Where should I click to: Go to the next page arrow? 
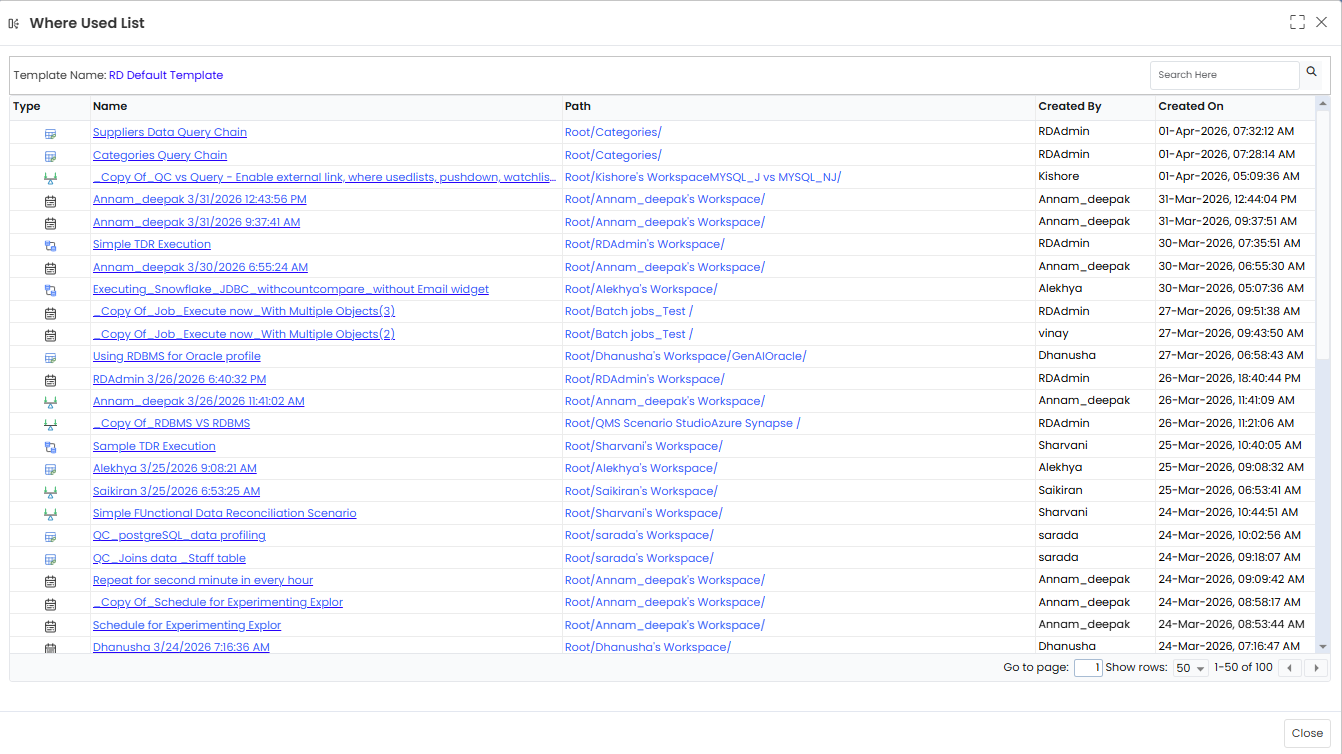[1317, 668]
